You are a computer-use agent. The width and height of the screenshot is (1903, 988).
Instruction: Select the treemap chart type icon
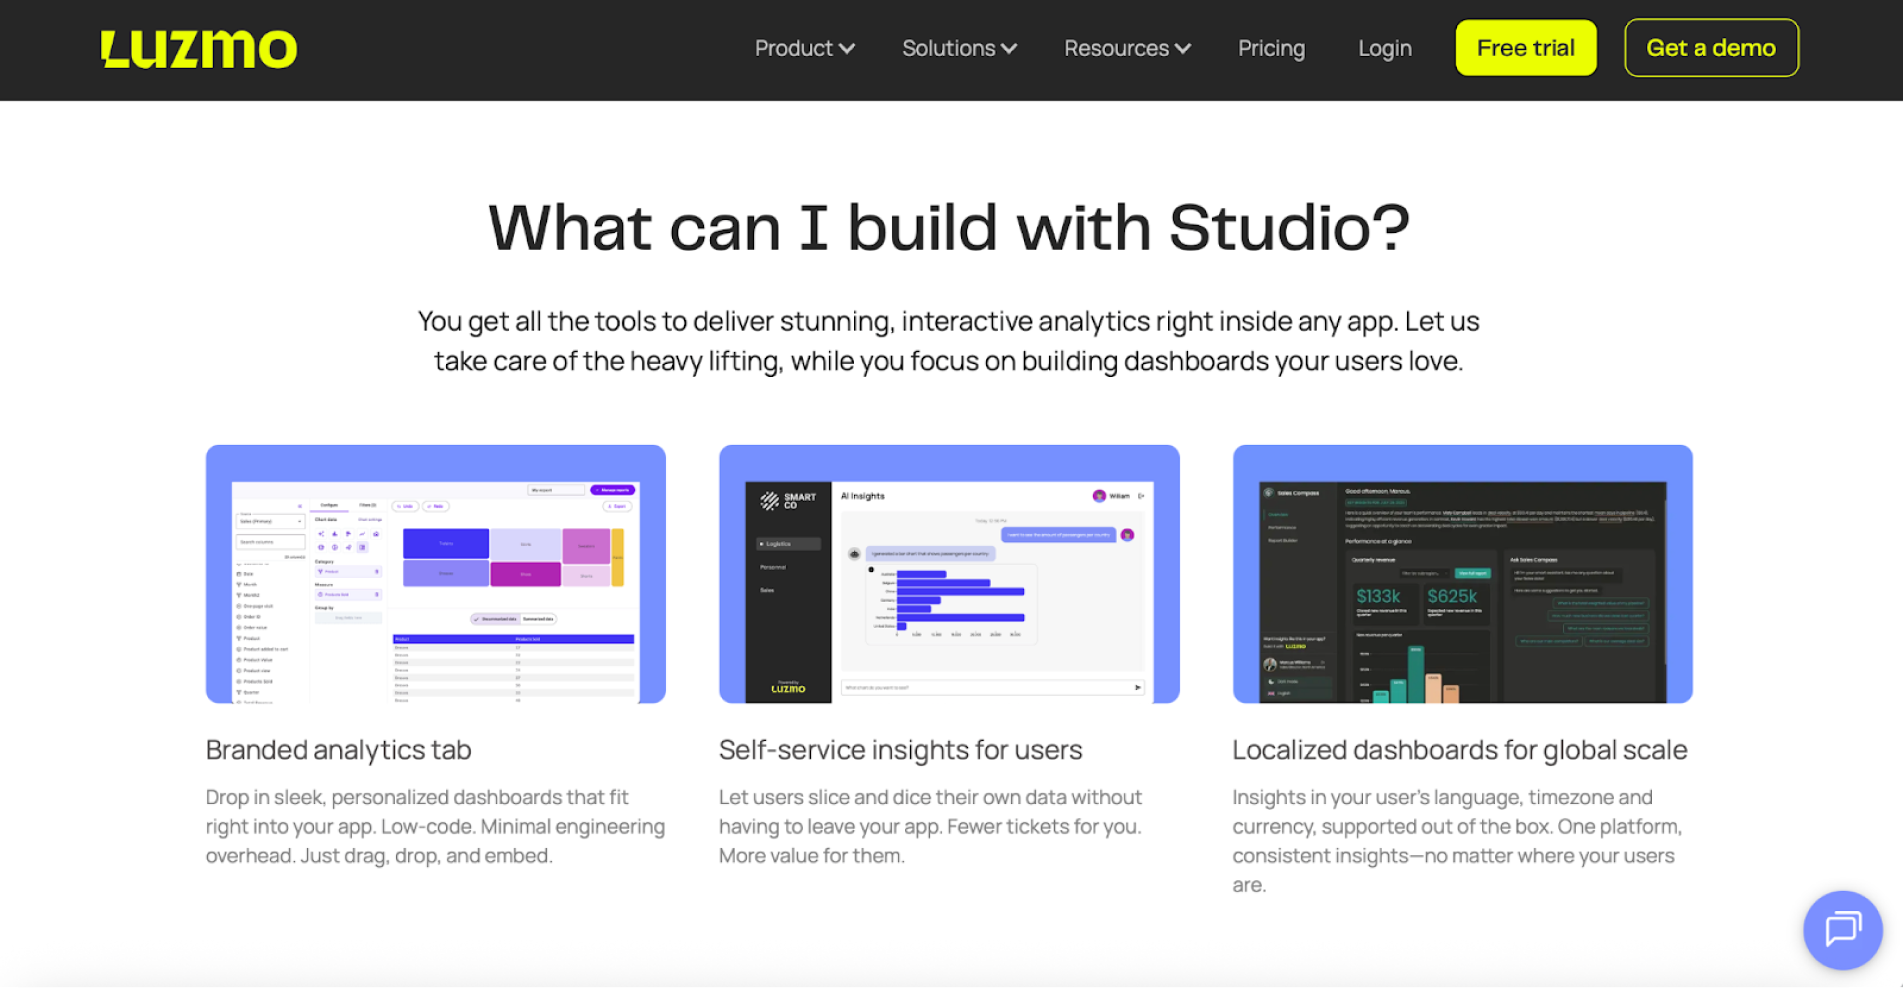pos(362,548)
